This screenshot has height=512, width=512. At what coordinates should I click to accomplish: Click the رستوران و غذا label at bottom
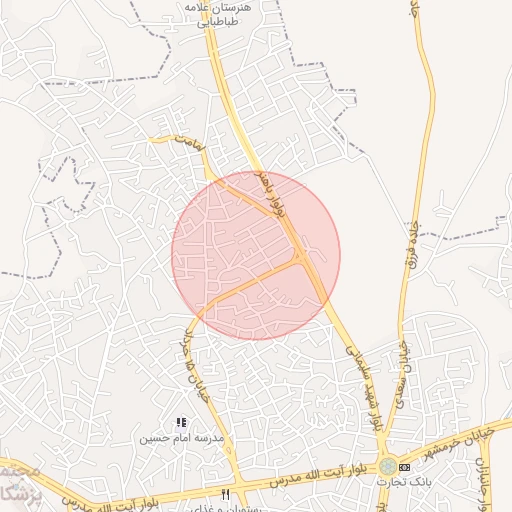tap(226, 508)
